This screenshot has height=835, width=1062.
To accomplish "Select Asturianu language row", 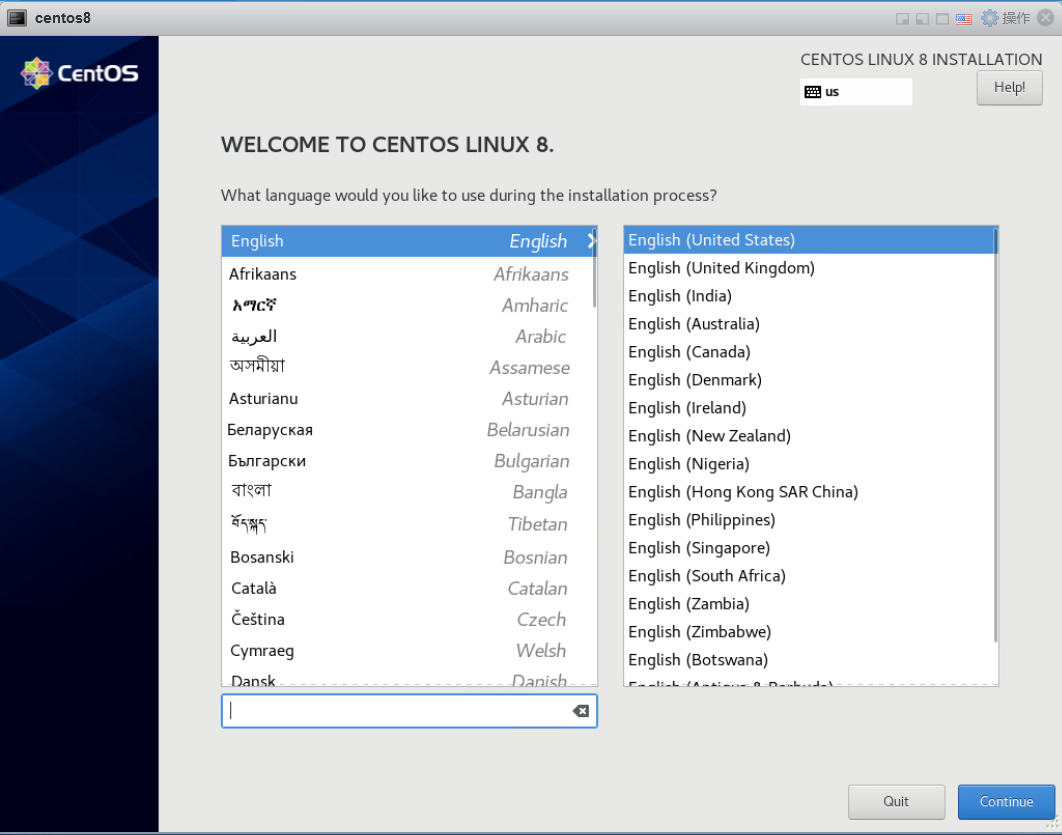I will click(409, 399).
